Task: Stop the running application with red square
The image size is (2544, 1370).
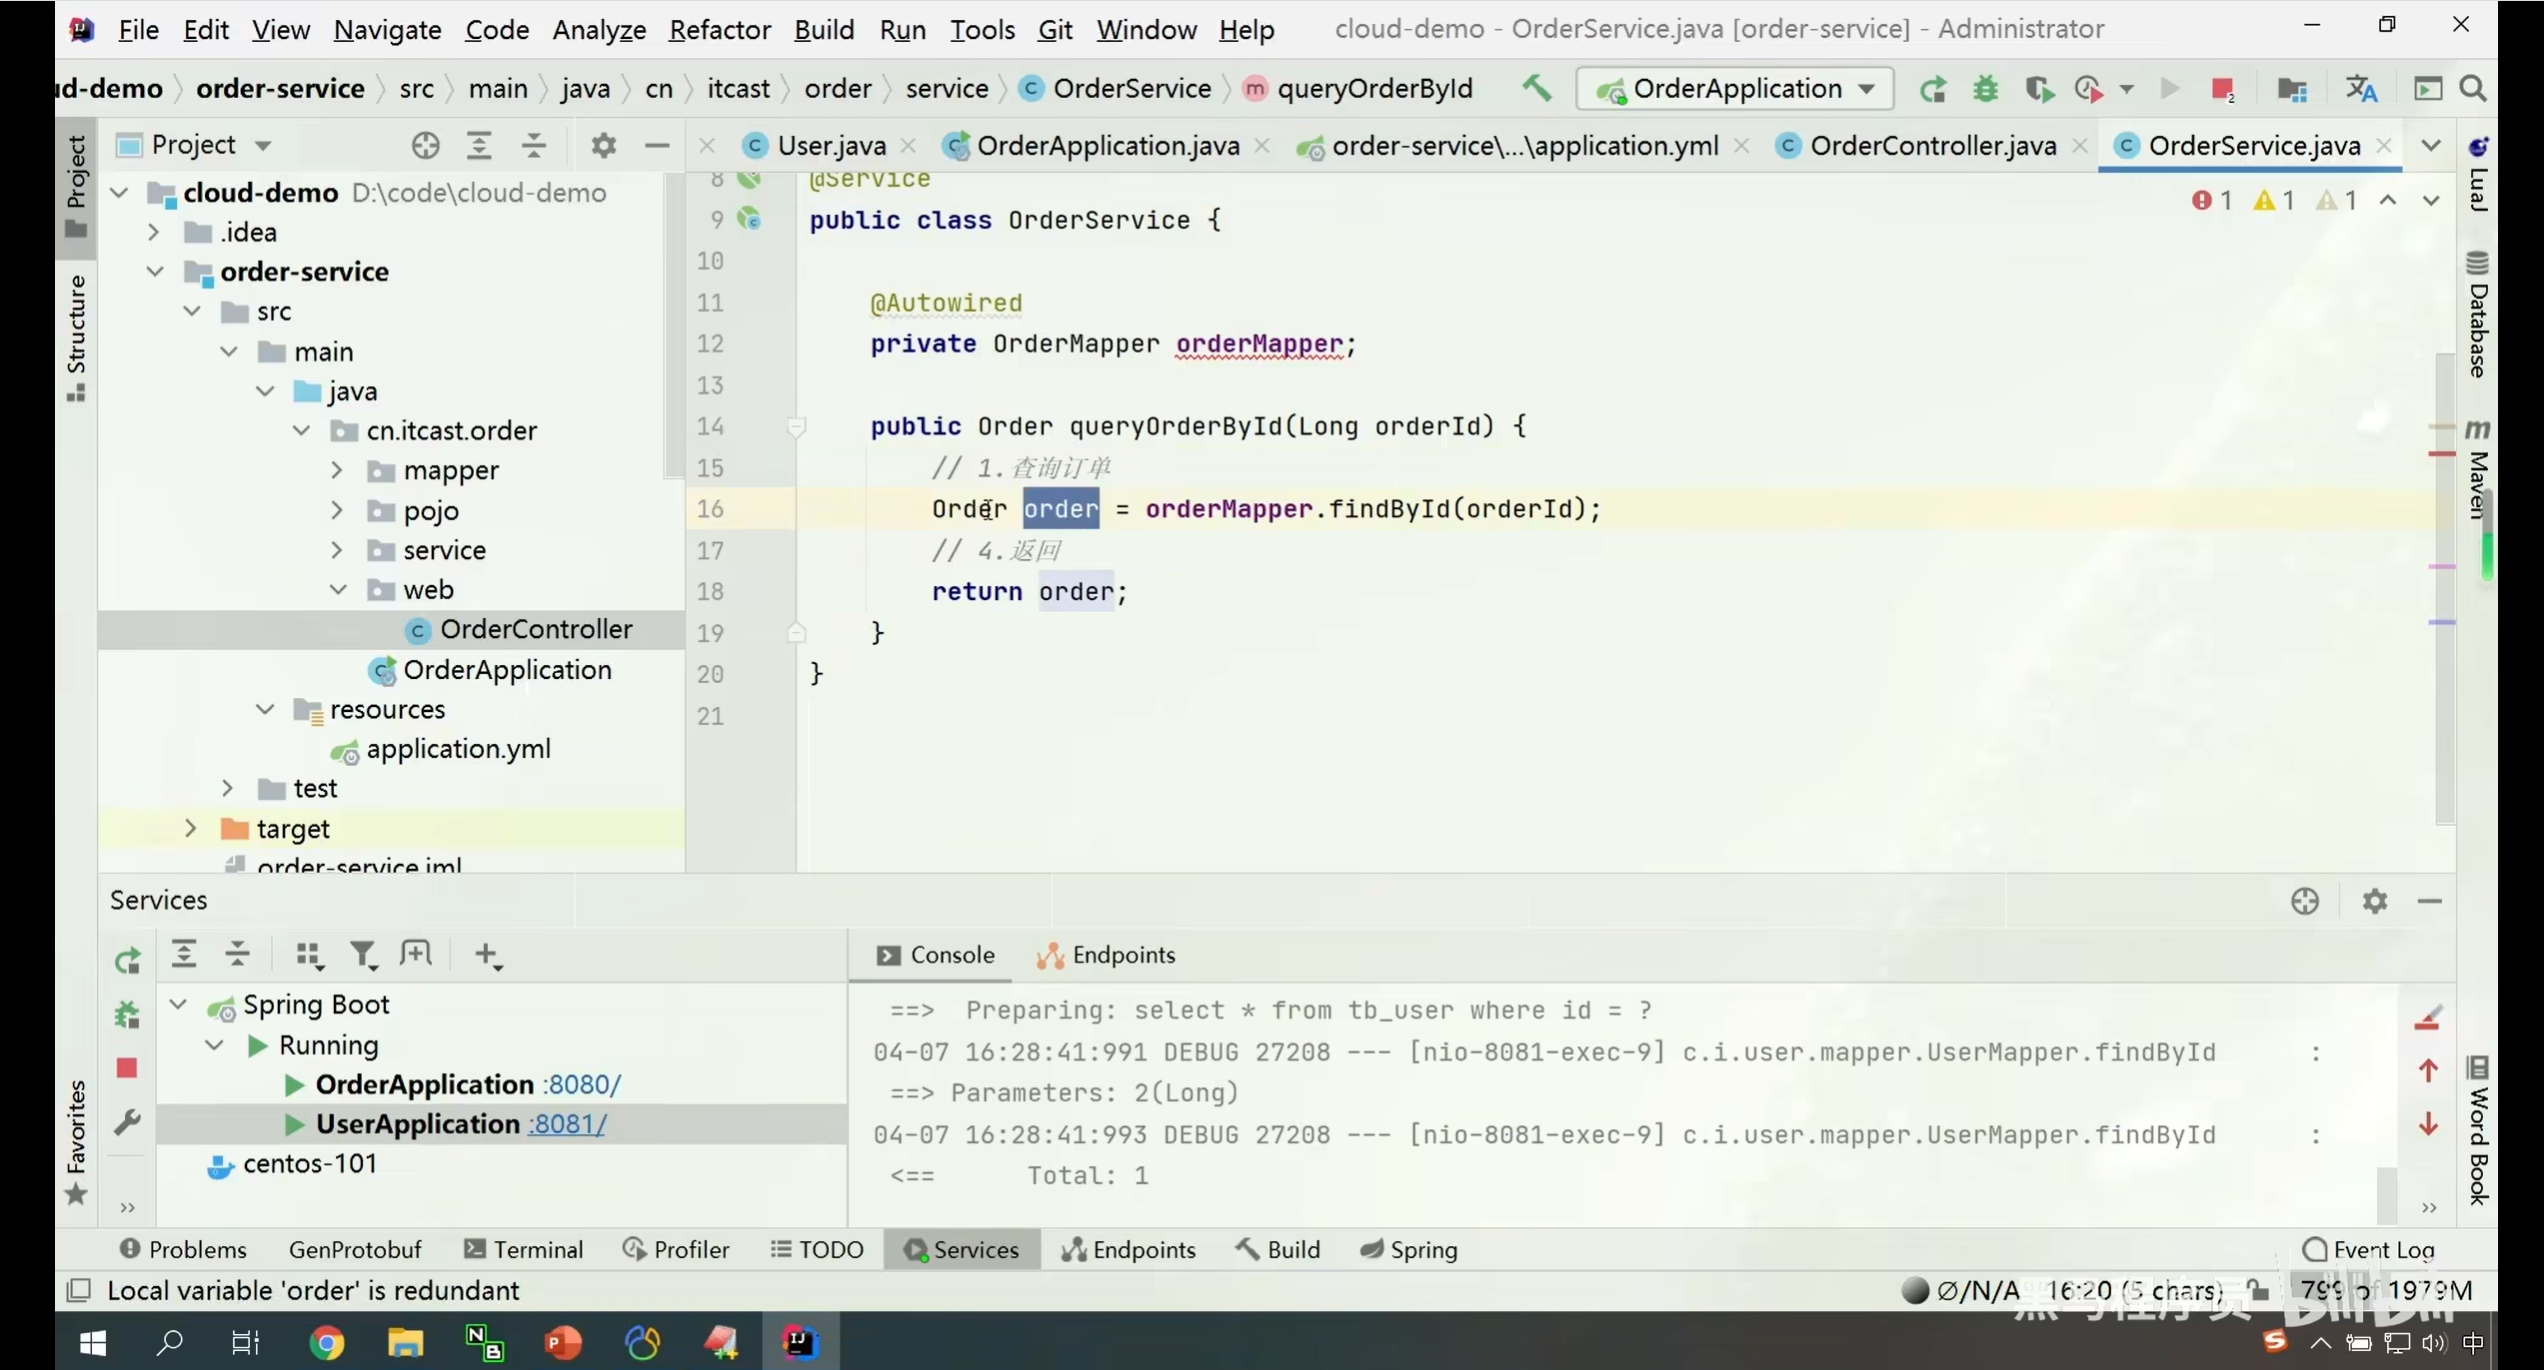Action: click(x=2222, y=89)
